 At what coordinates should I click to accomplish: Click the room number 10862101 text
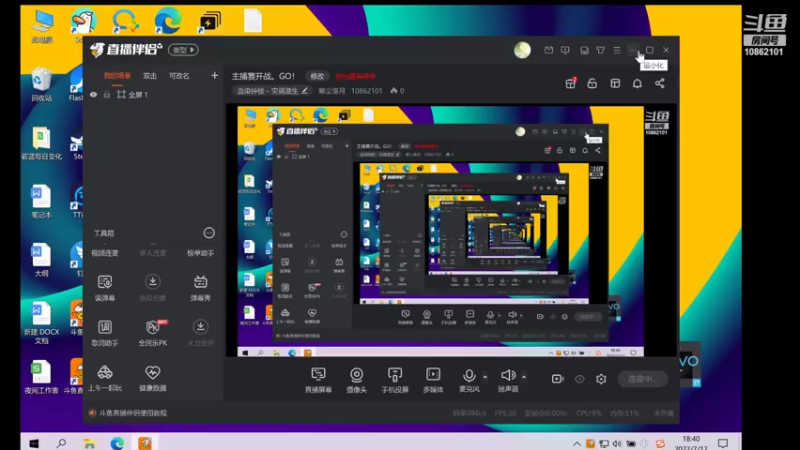[366, 91]
